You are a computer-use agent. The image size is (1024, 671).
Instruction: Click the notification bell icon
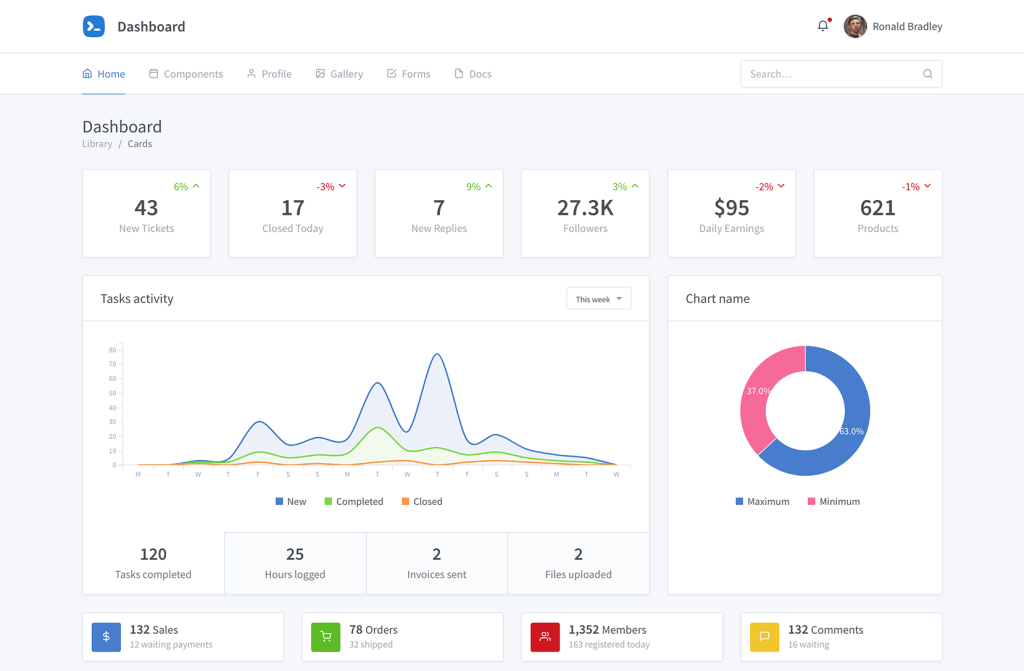pyautogui.click(x=823, y=25)
